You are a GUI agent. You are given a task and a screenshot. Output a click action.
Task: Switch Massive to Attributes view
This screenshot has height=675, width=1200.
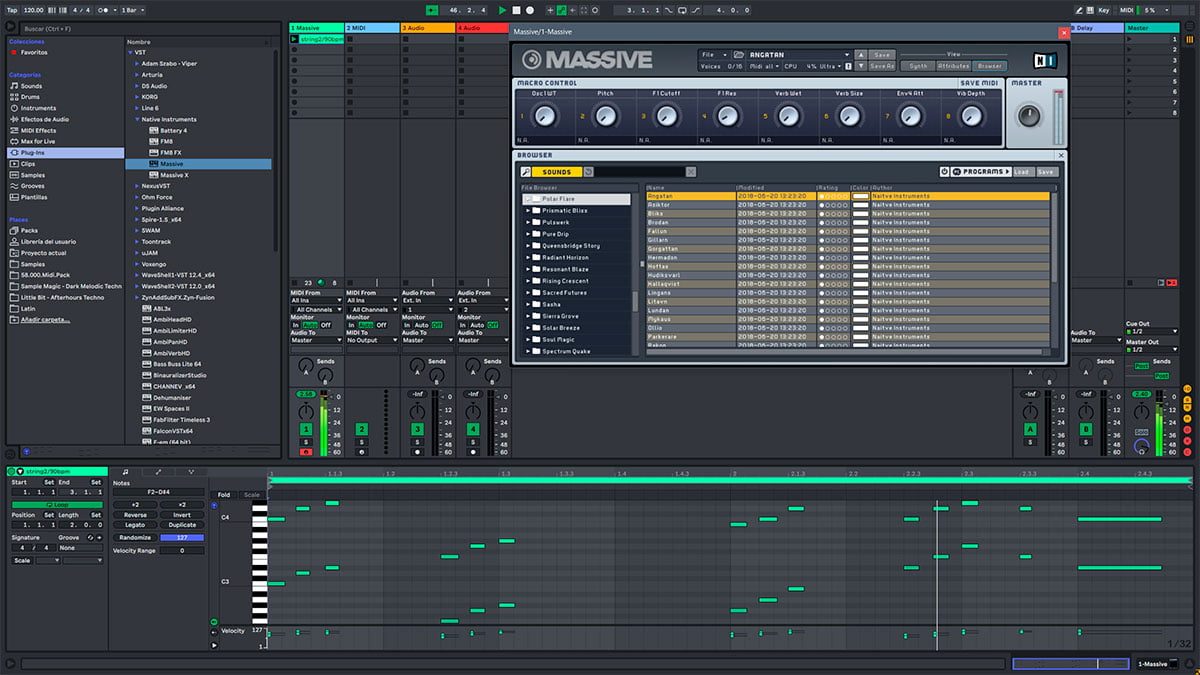pos(954,66)
